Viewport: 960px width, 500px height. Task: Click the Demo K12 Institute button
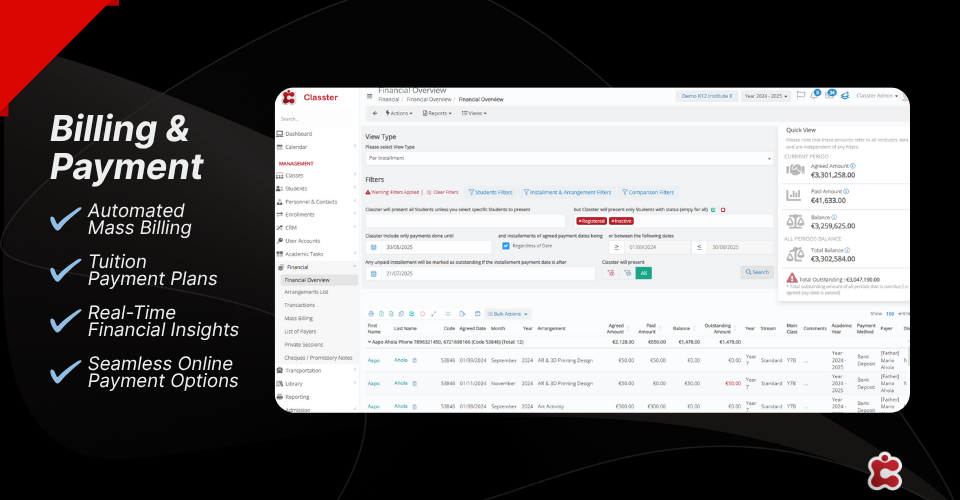[x=707, y=96]
